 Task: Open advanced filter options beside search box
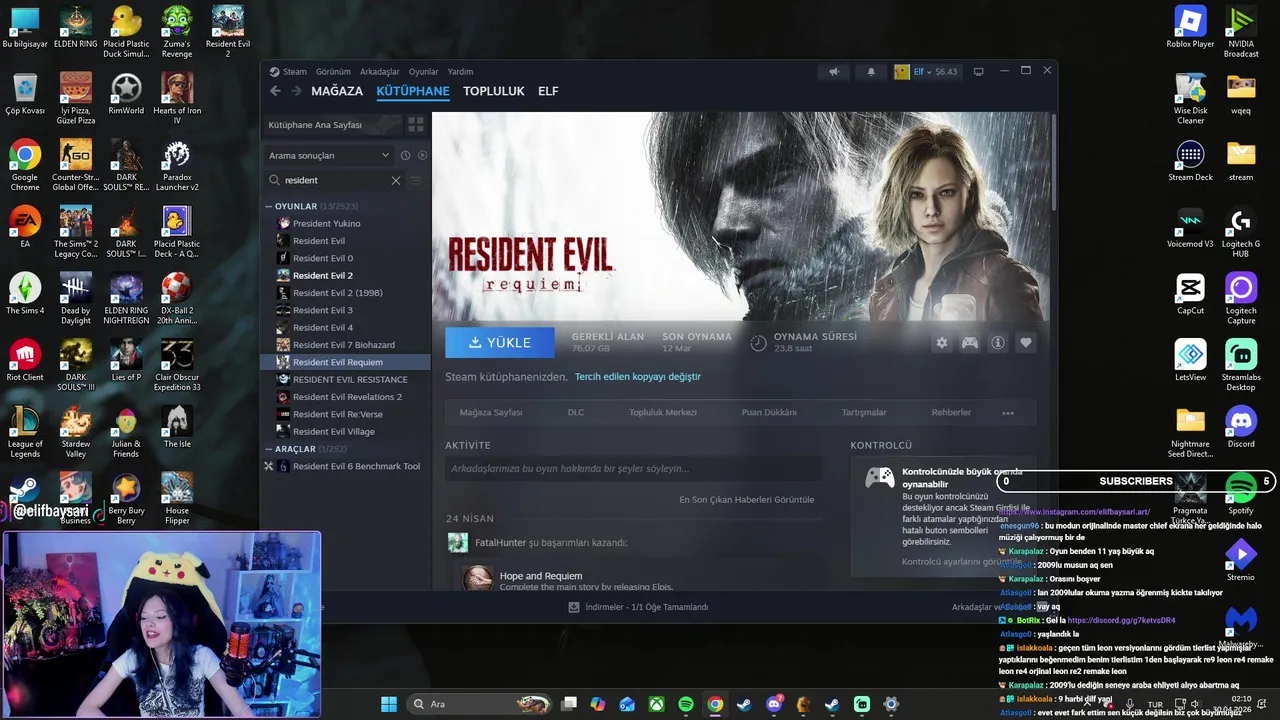[x=415, y=180]
